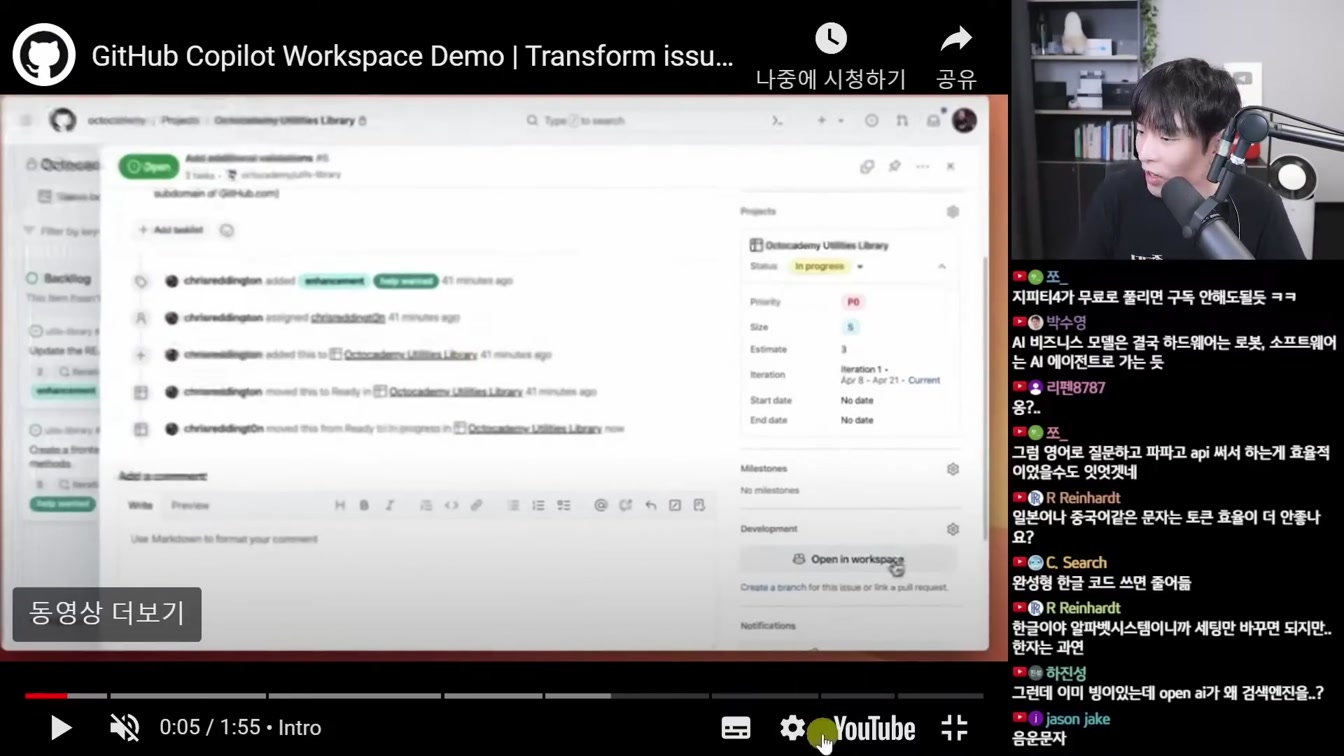Close the issue side panel with X
Viewport: 1344px width, 756px height.
coord(950,166)
